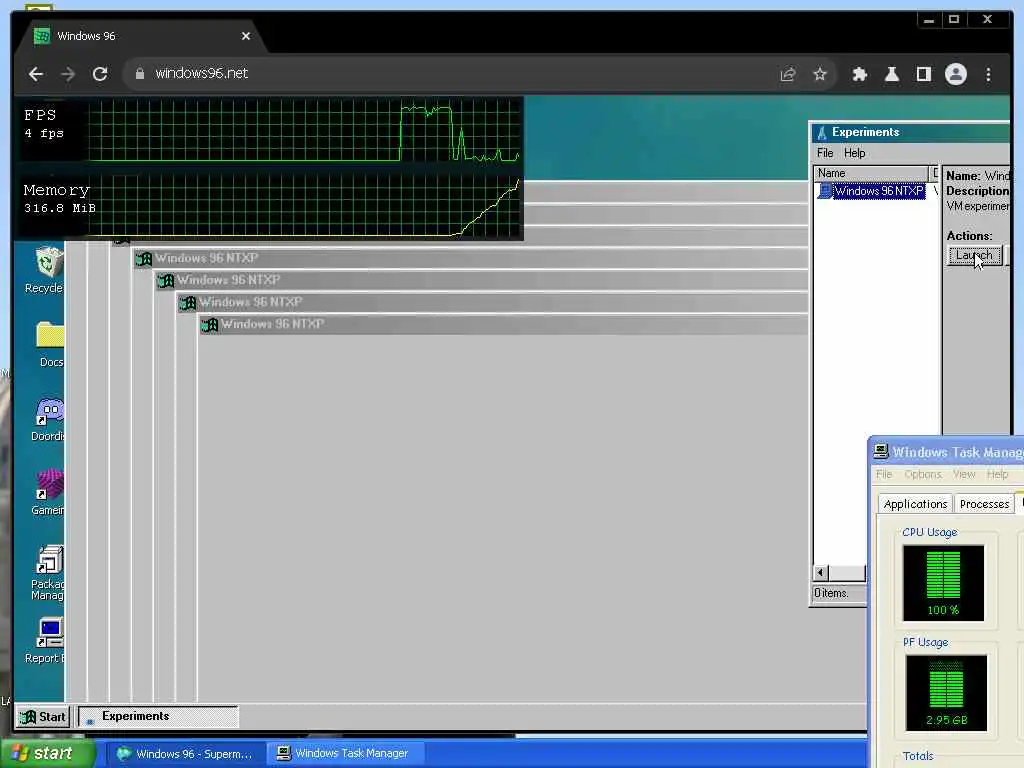Select Experiments in the Windows 96 taskbar
Viewport: 1024px width, 768px height.
158,716
